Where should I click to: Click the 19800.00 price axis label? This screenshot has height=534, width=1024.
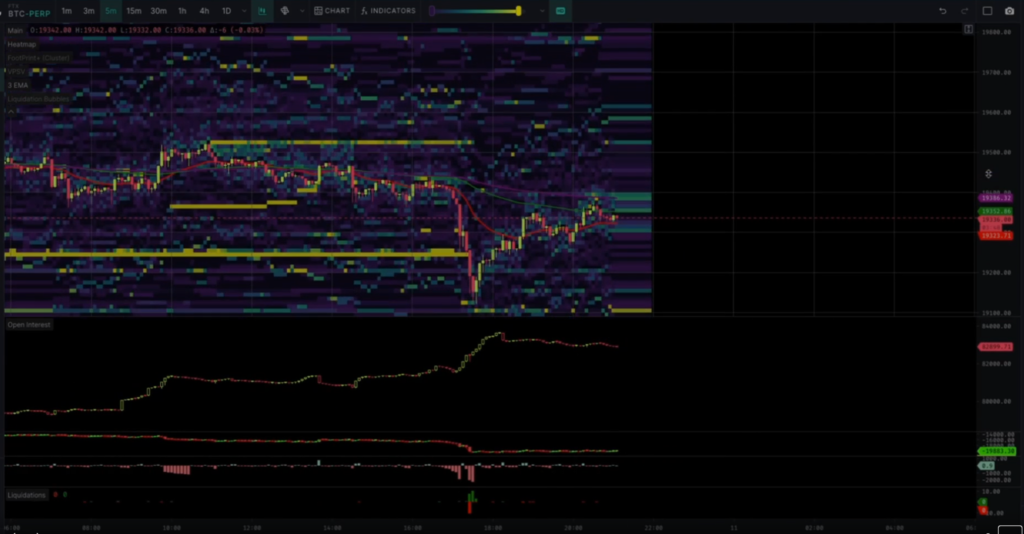pos(997,32)
